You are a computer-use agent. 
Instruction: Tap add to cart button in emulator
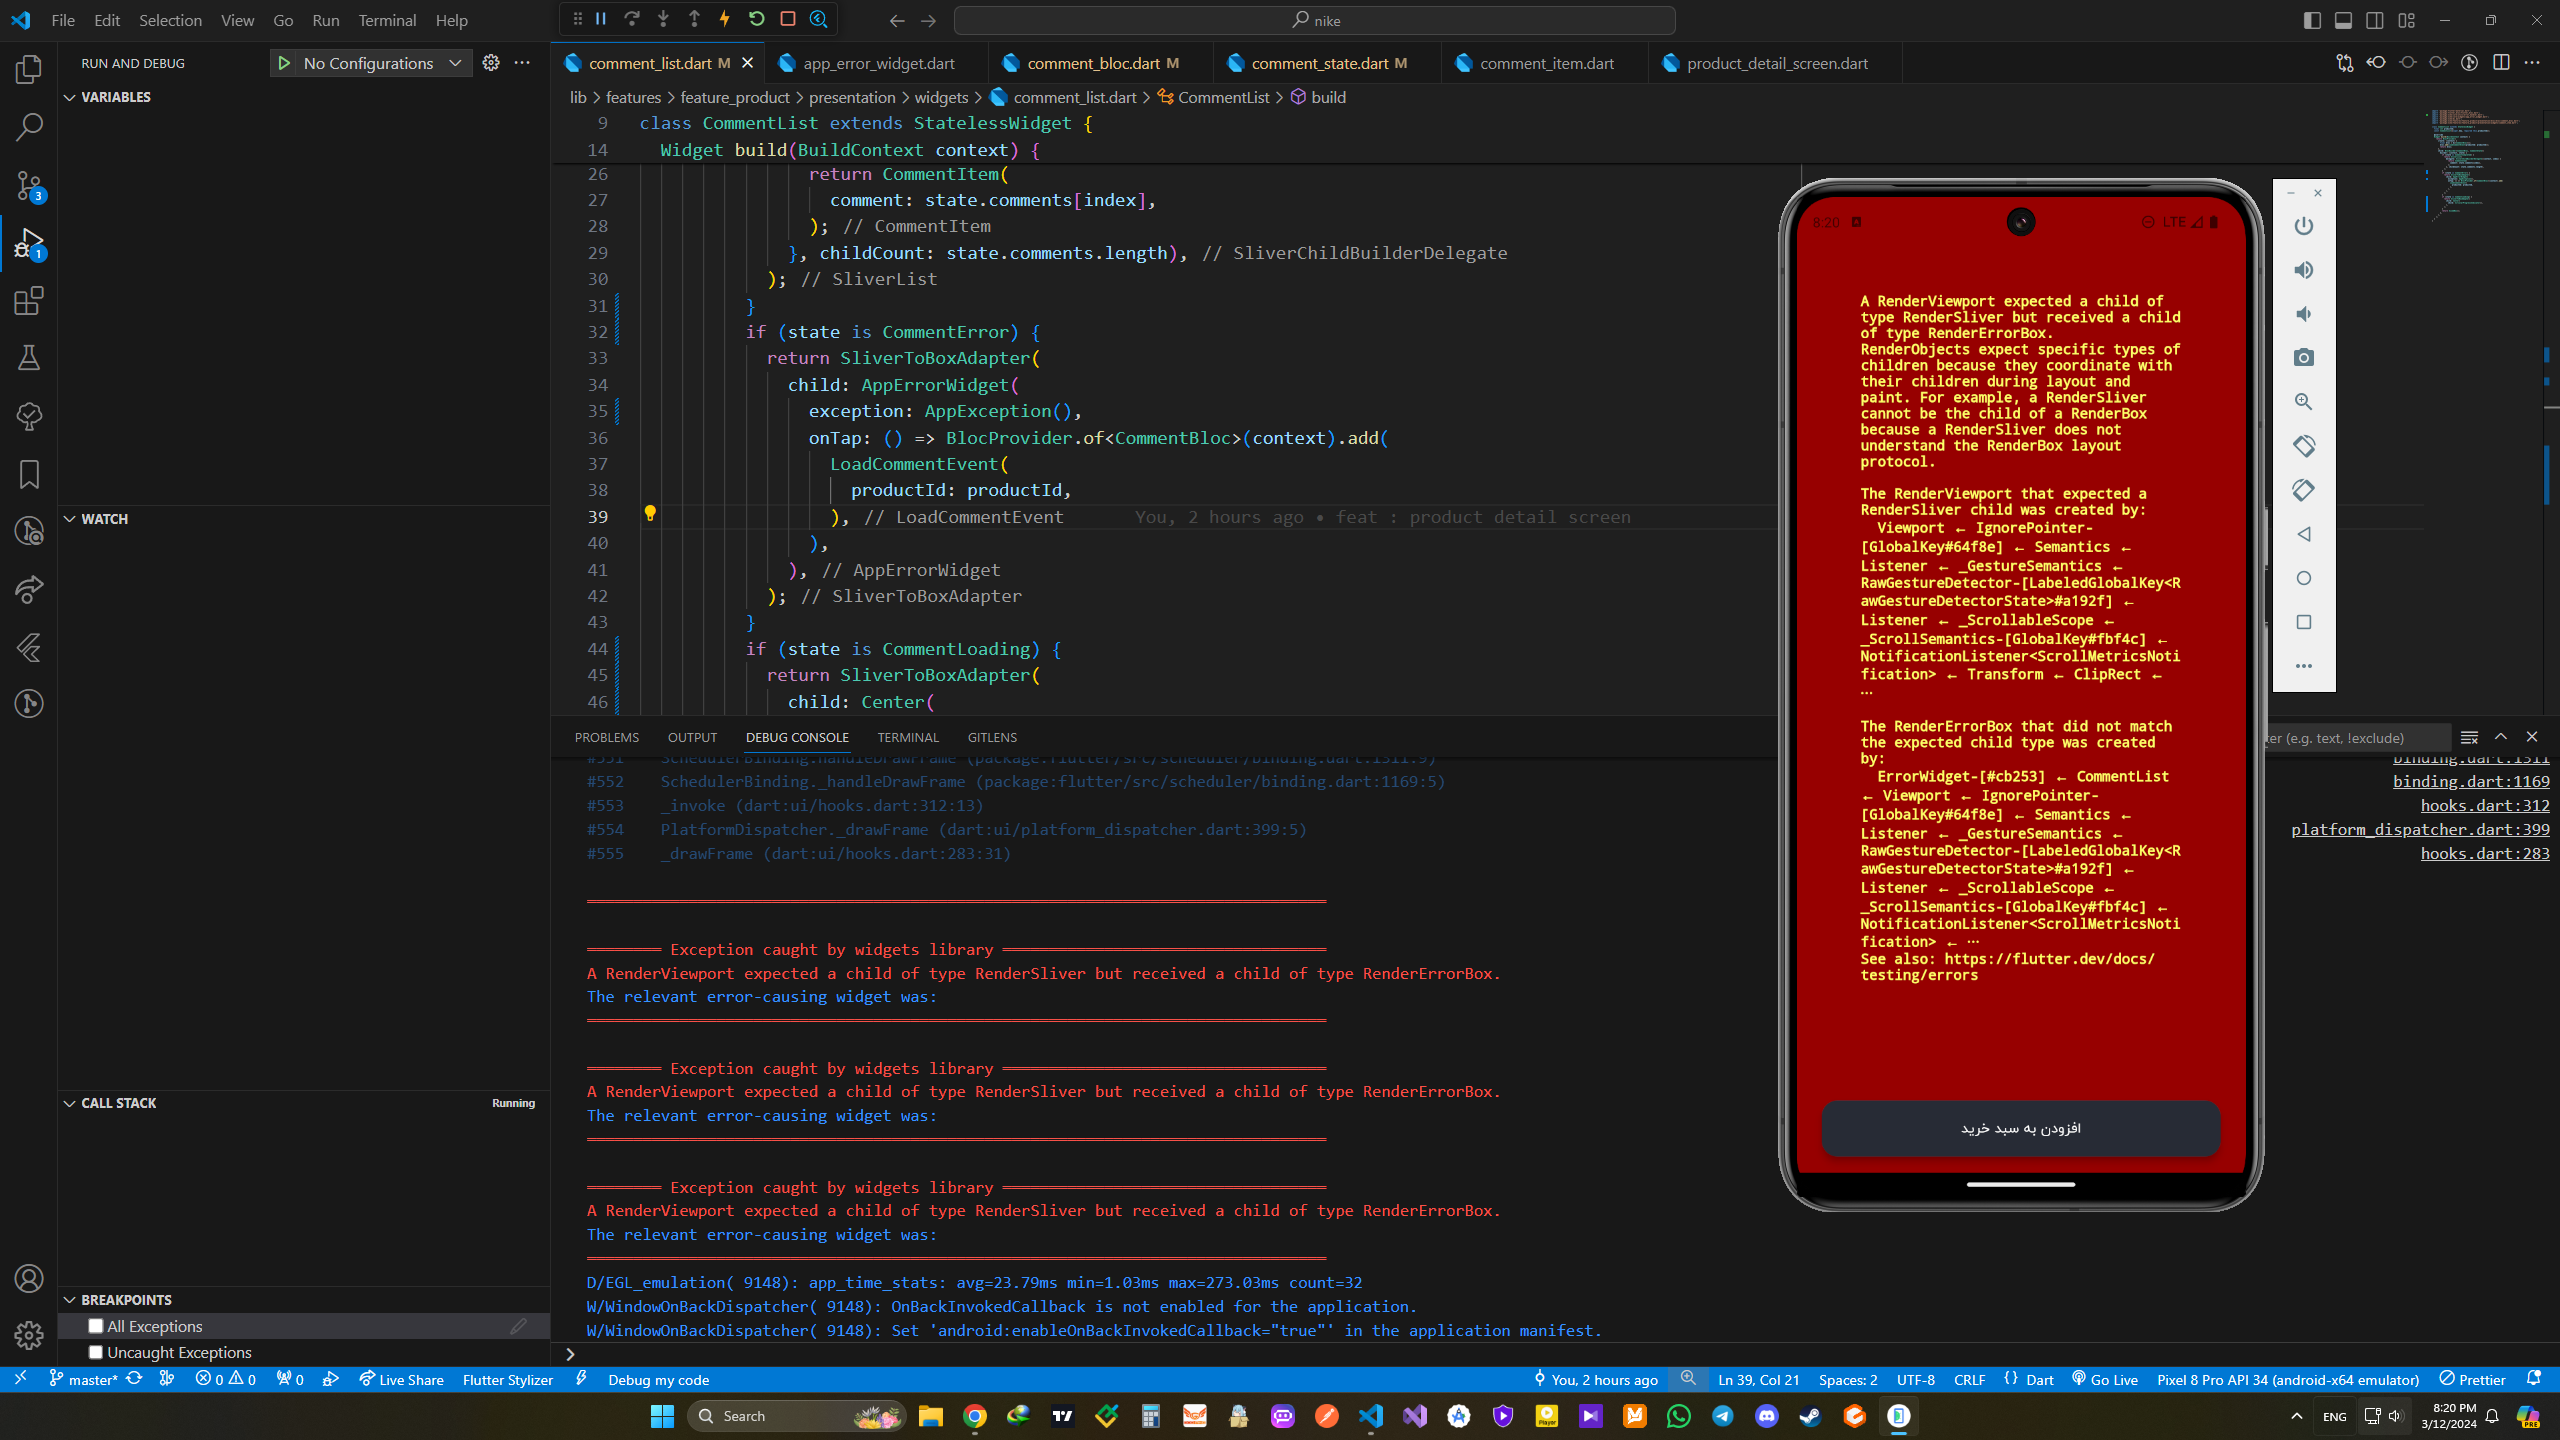coord(2020,1128)
